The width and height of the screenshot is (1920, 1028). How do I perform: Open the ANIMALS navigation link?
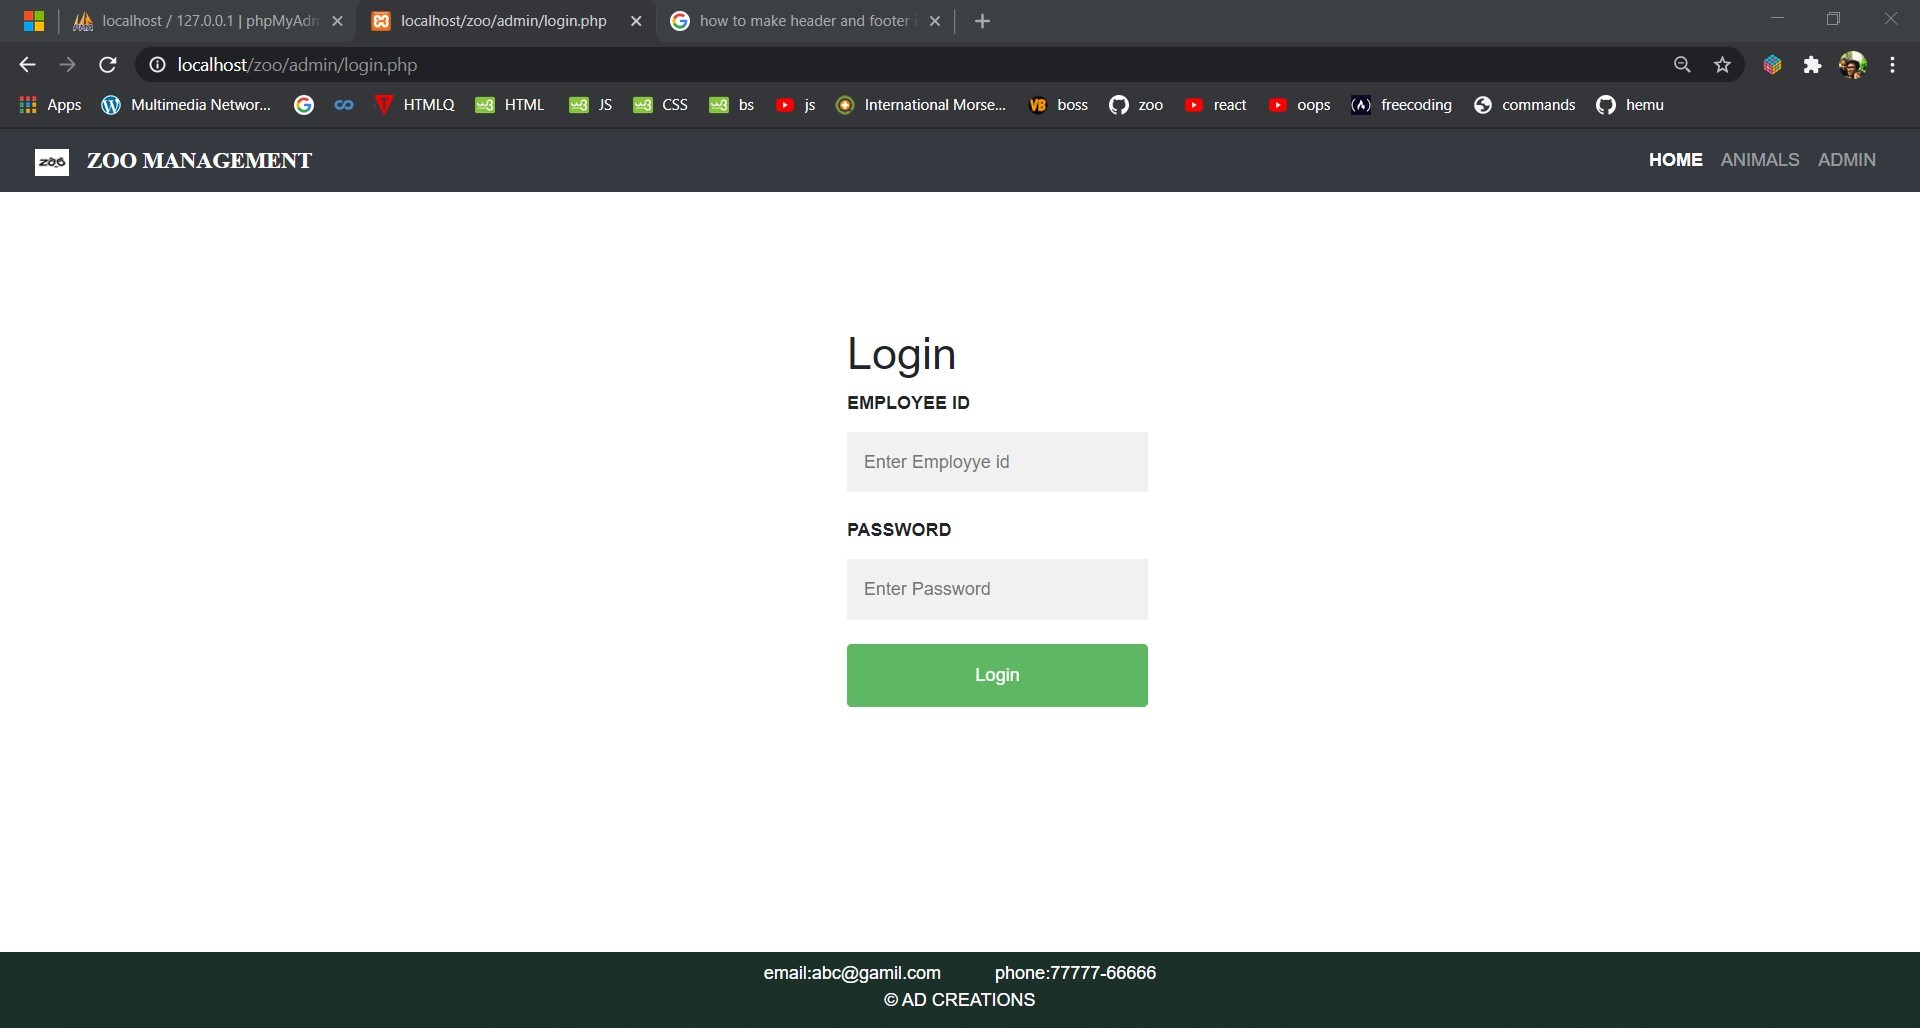(x=1759, y=159)
